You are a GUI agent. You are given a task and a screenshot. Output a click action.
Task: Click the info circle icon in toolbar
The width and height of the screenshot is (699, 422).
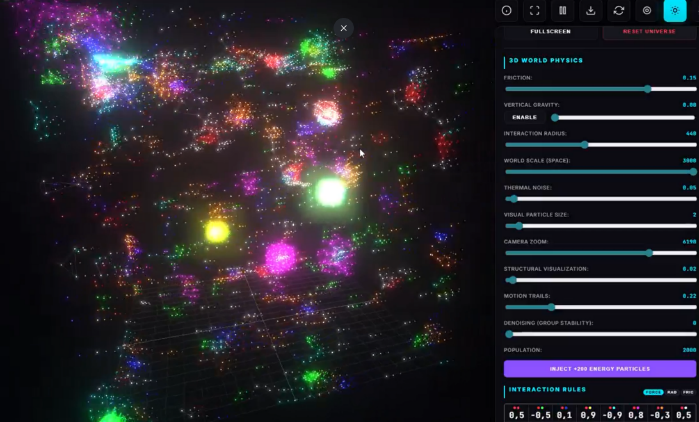pos(507,11)
